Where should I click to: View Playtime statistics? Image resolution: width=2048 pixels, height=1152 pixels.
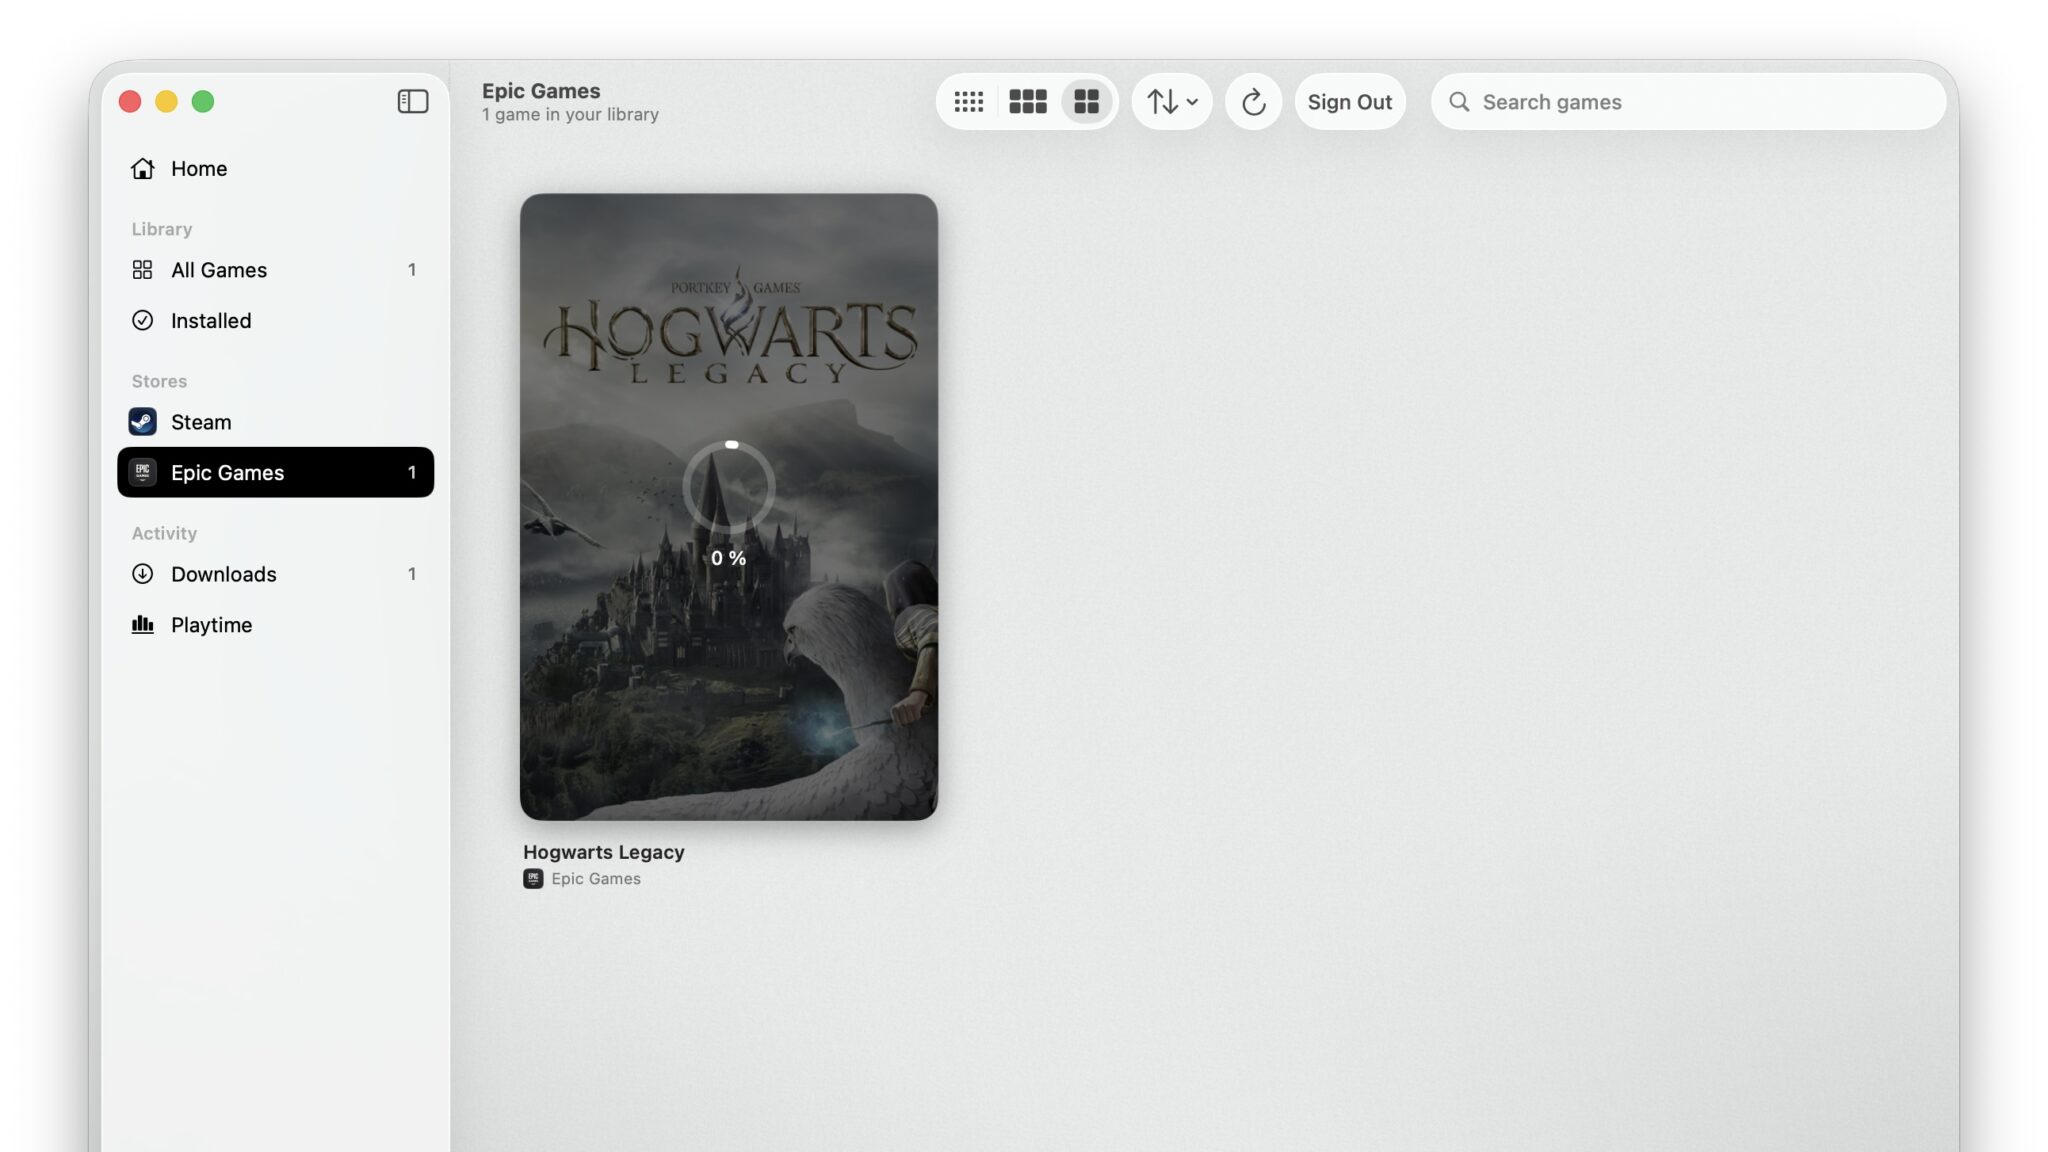coord(275,625)
